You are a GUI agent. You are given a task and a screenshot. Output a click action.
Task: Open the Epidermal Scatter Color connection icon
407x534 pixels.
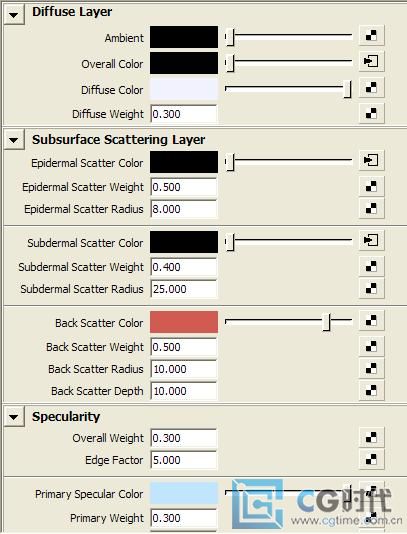point(371,160)
